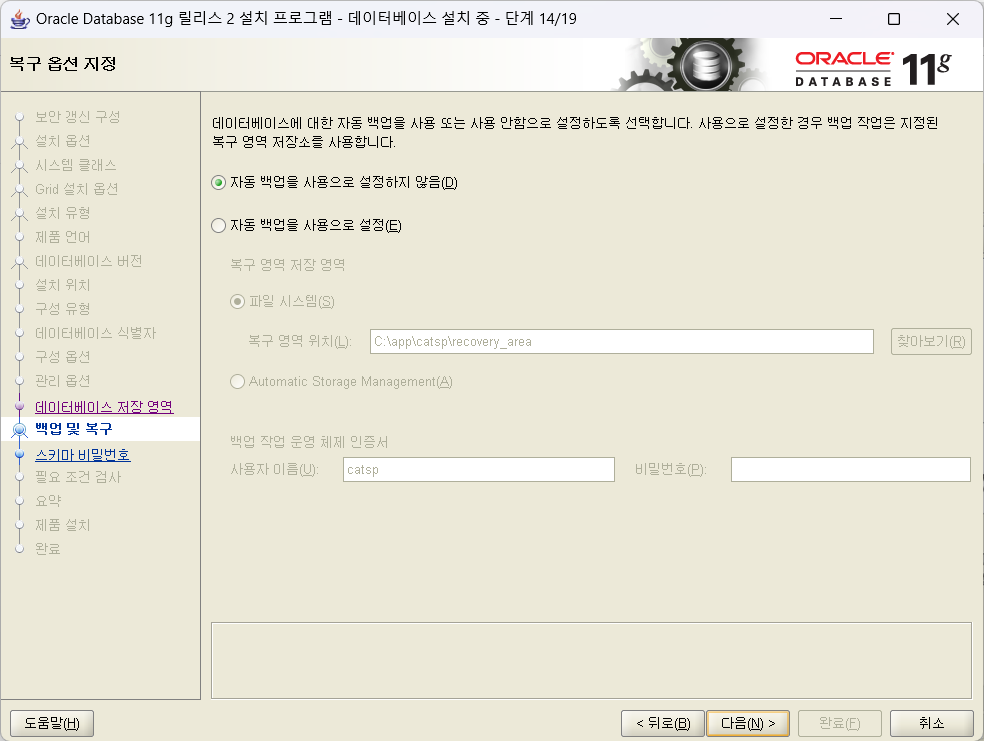
Task: Click the empty message area at bottom
Action: 591,661
